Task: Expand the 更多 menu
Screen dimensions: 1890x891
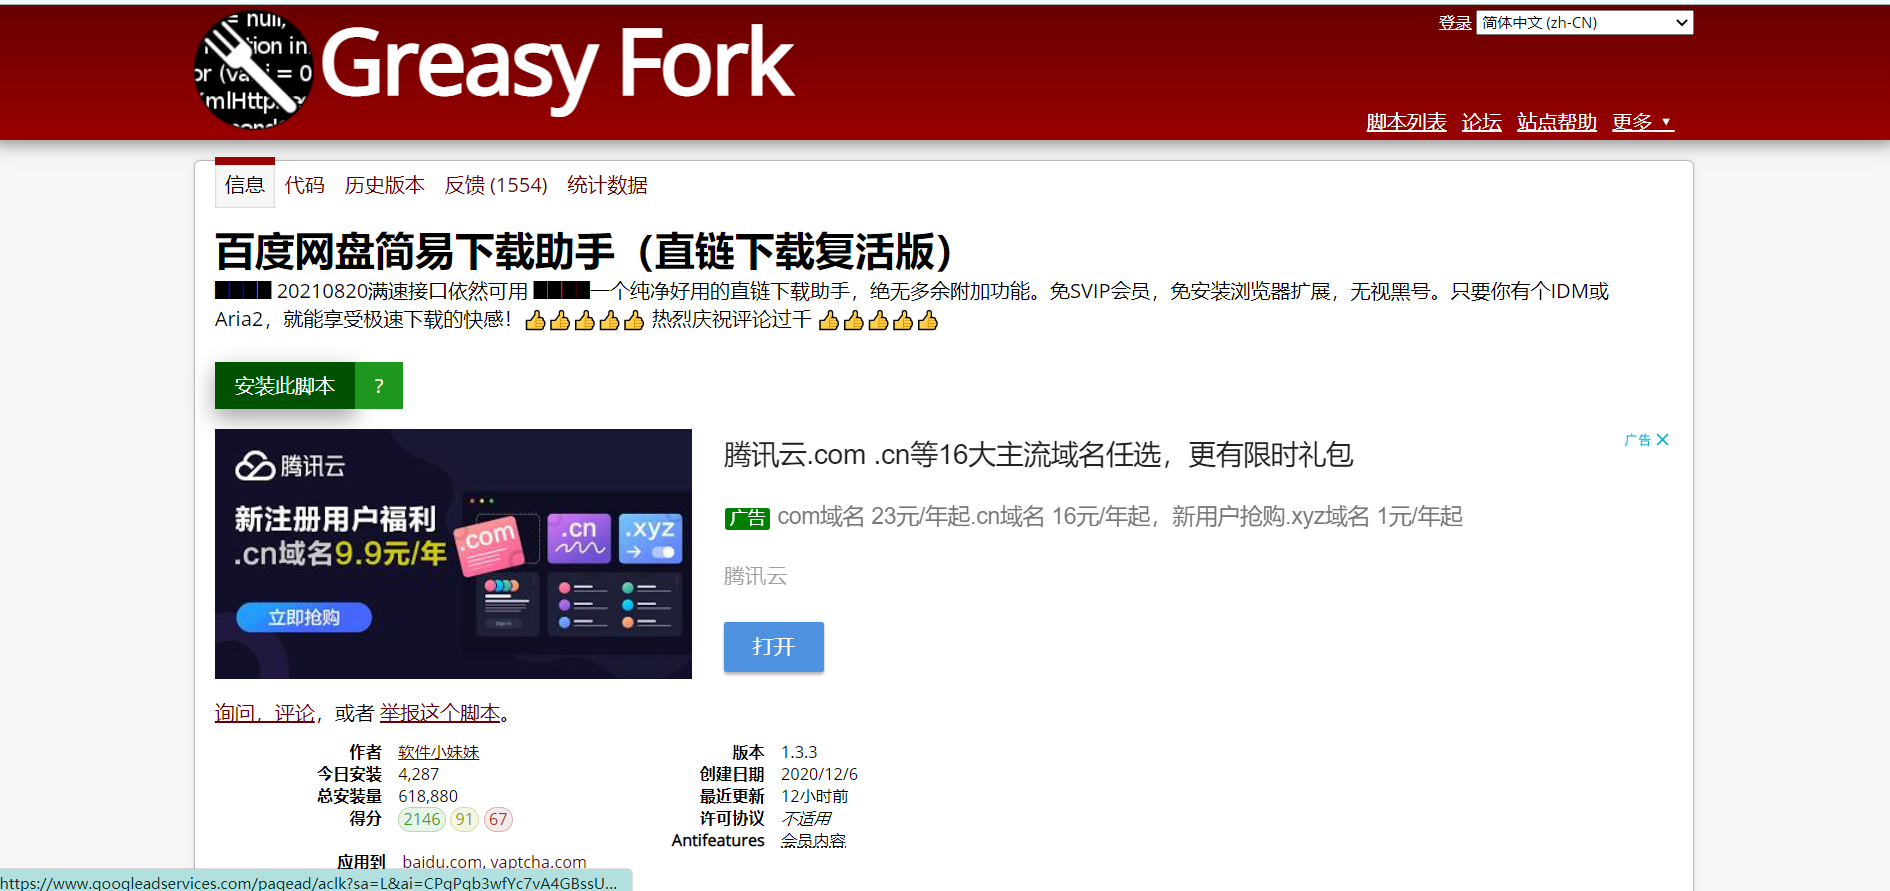Action: click(1642, 122)
